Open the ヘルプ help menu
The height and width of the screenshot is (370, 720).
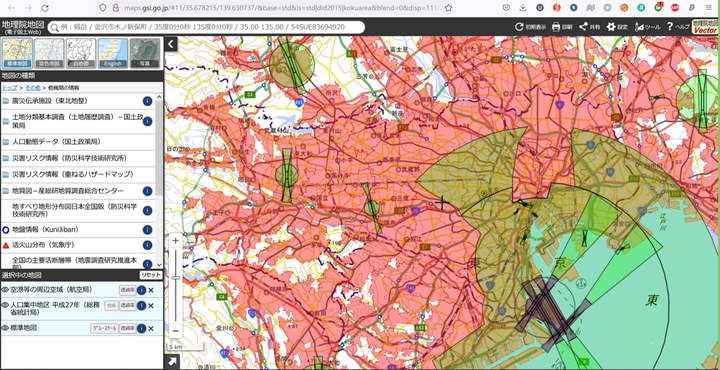pos(678,27)
